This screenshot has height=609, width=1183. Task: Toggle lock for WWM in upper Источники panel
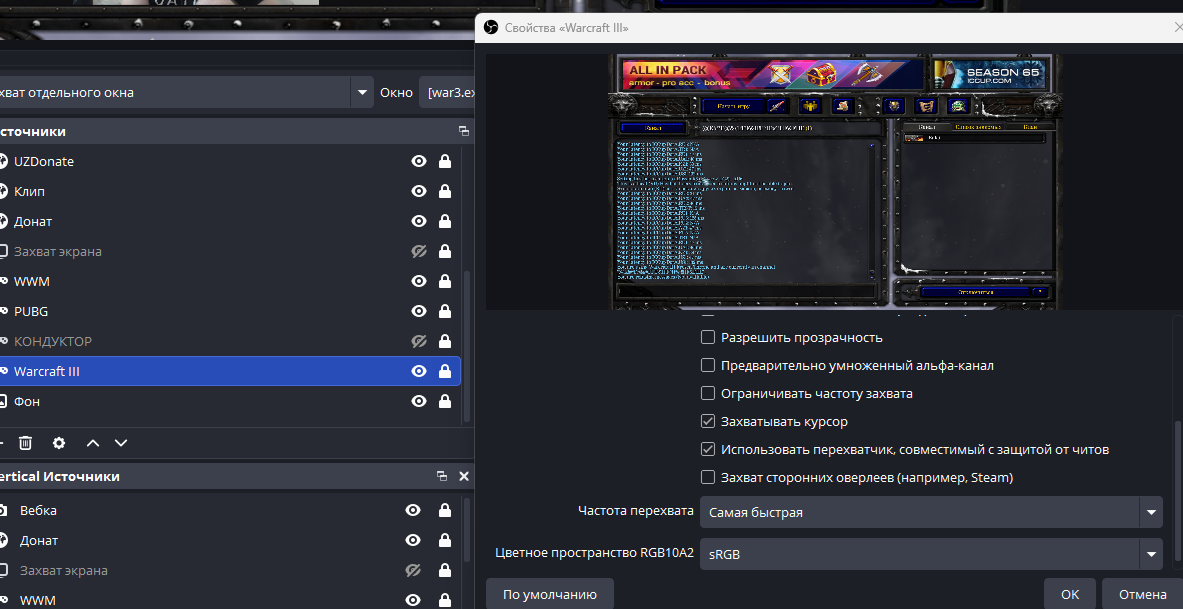pos(445,281)
